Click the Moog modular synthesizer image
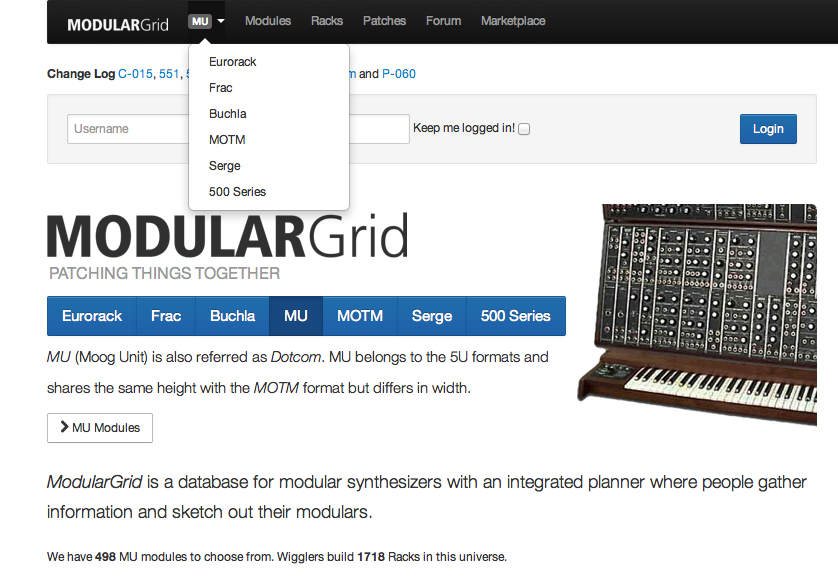 (x=697, y=314)
